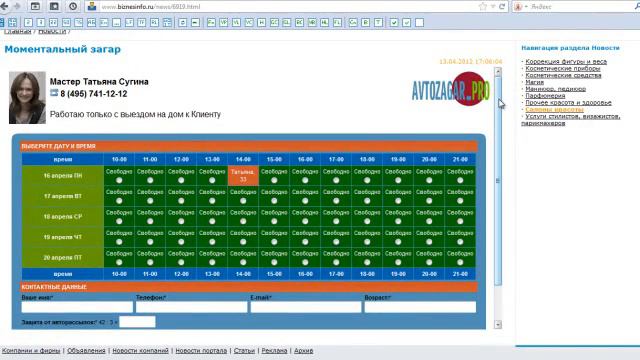
Task: Select 14-00 slot on 17 апреля ВТ
Action: (243, 201)
